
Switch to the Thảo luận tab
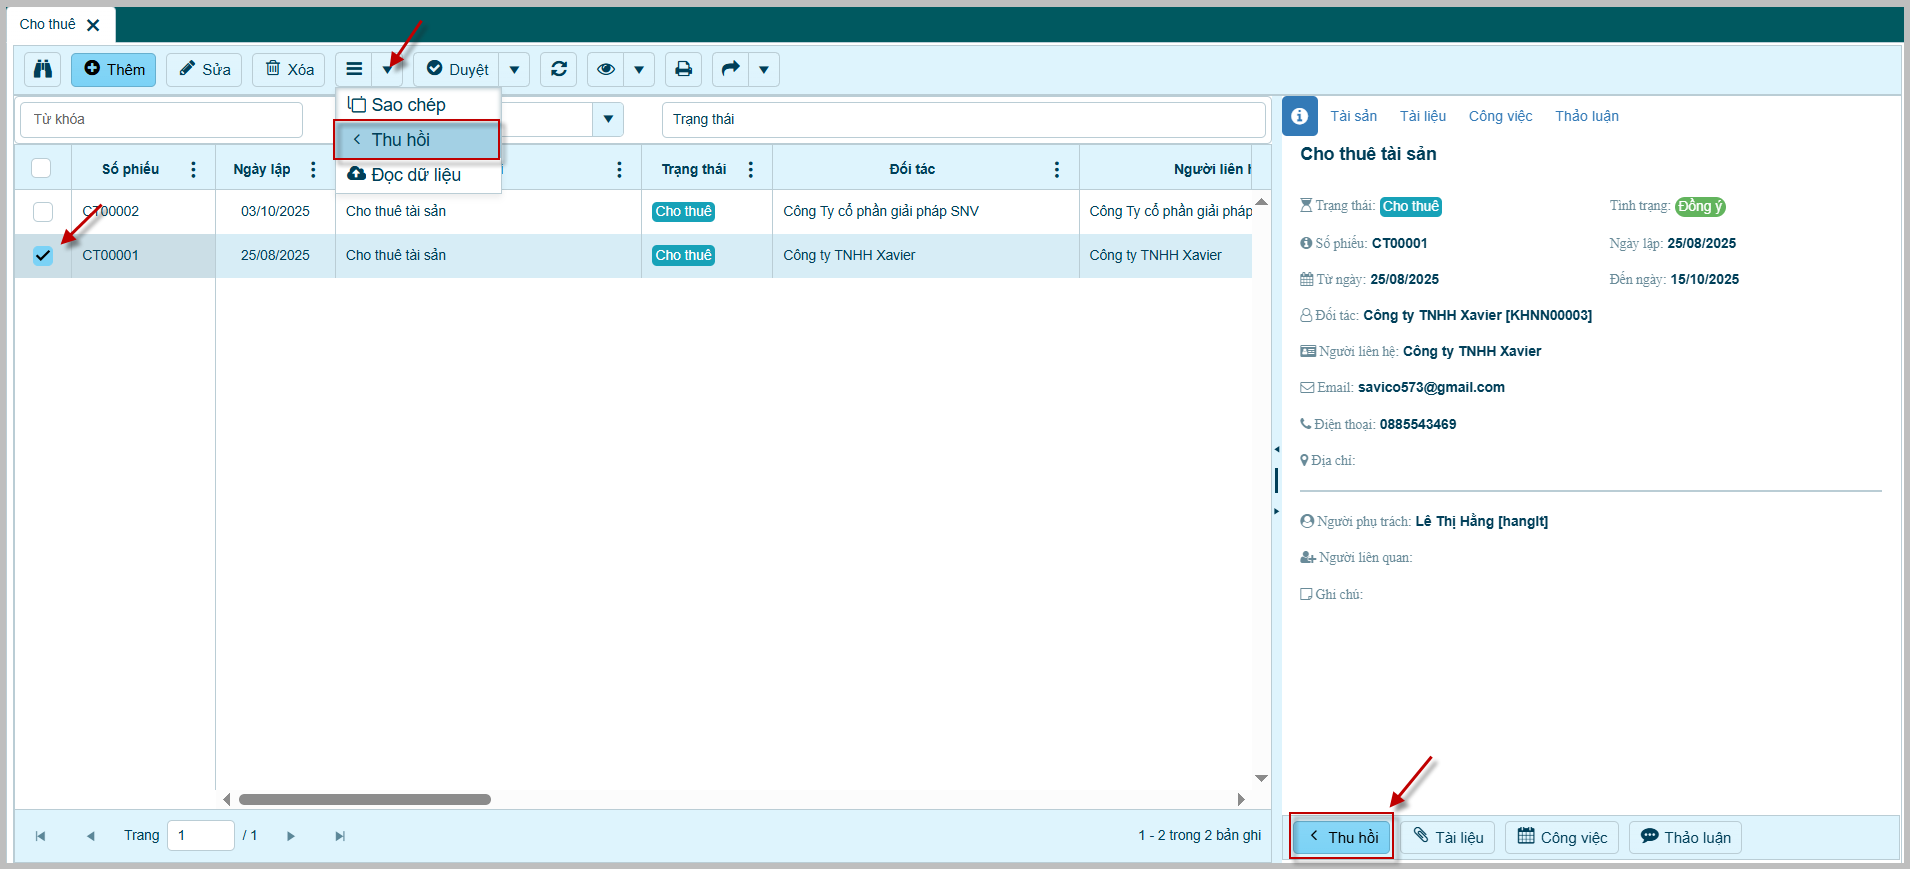[x=1586, y=116]
